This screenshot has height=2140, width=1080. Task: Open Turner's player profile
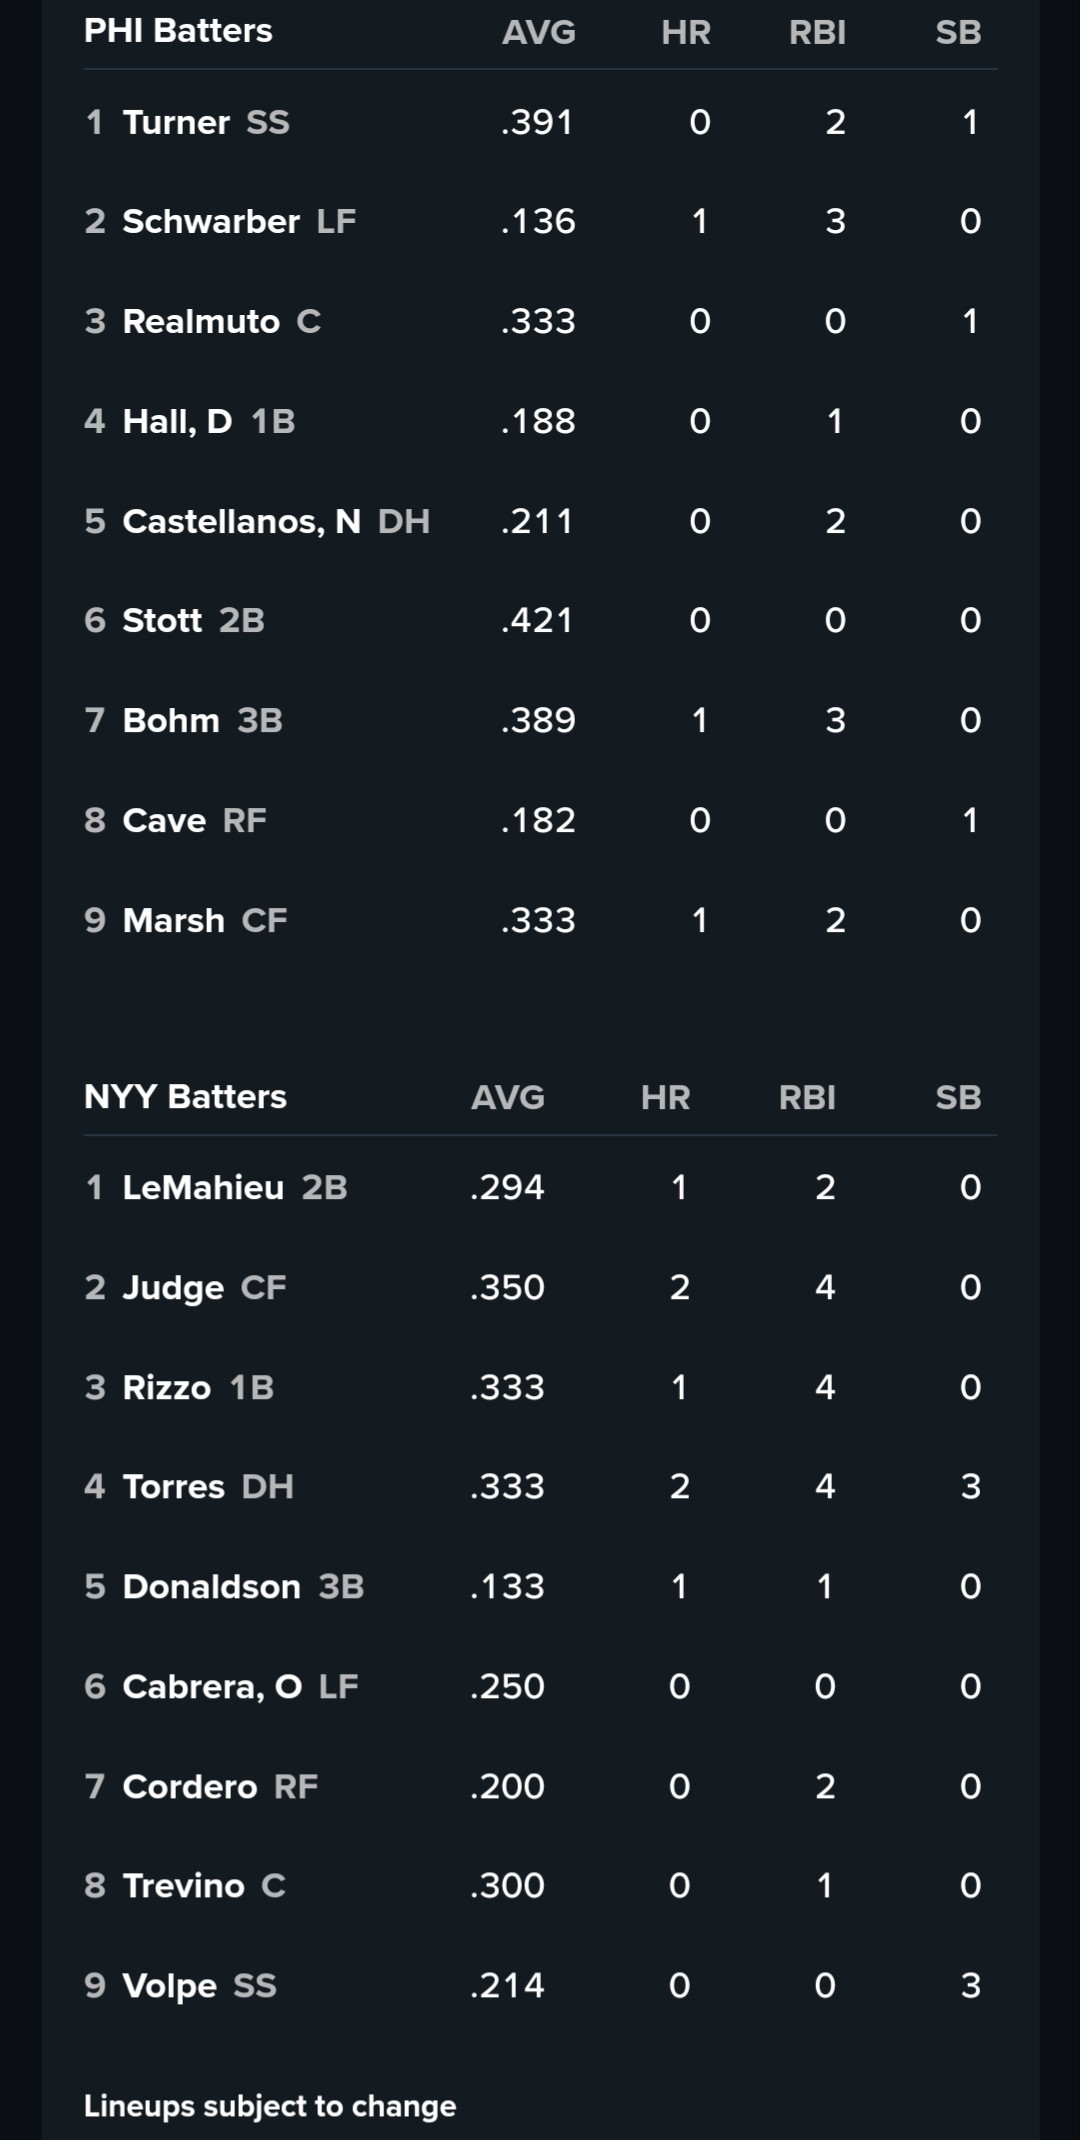pyautogui.click(x=176, y=122)
